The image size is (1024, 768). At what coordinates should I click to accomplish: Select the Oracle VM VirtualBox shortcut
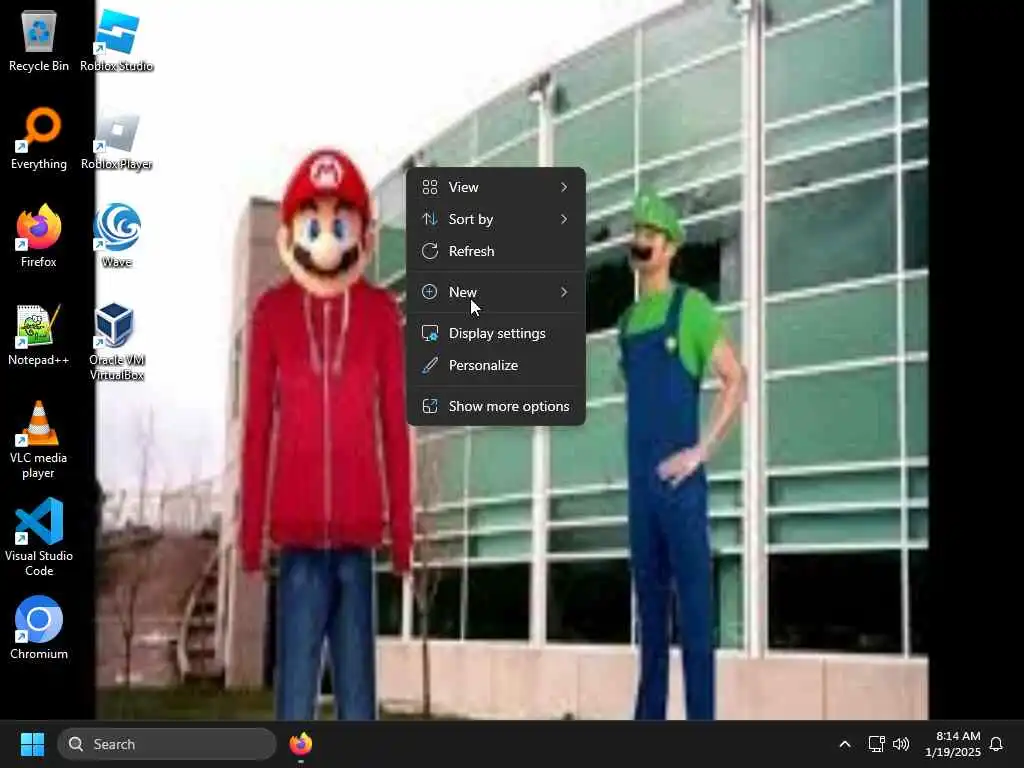click(x=116, y=342)
